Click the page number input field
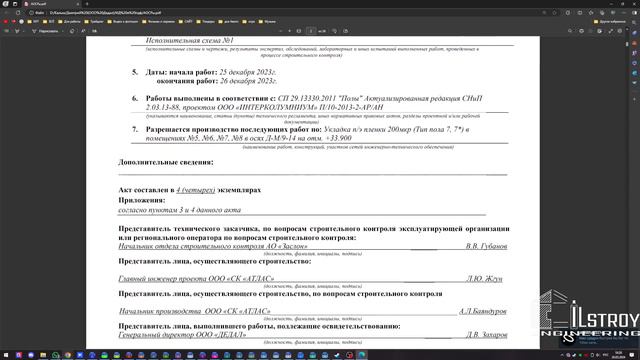640x360 pixels. click(x=311, y=31)
